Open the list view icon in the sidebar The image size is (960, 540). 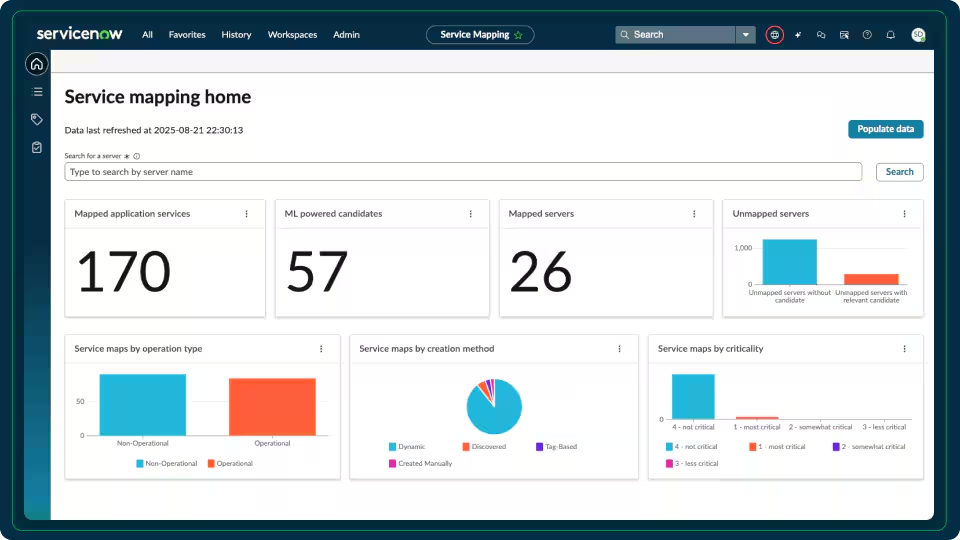[x=37, y=92]
